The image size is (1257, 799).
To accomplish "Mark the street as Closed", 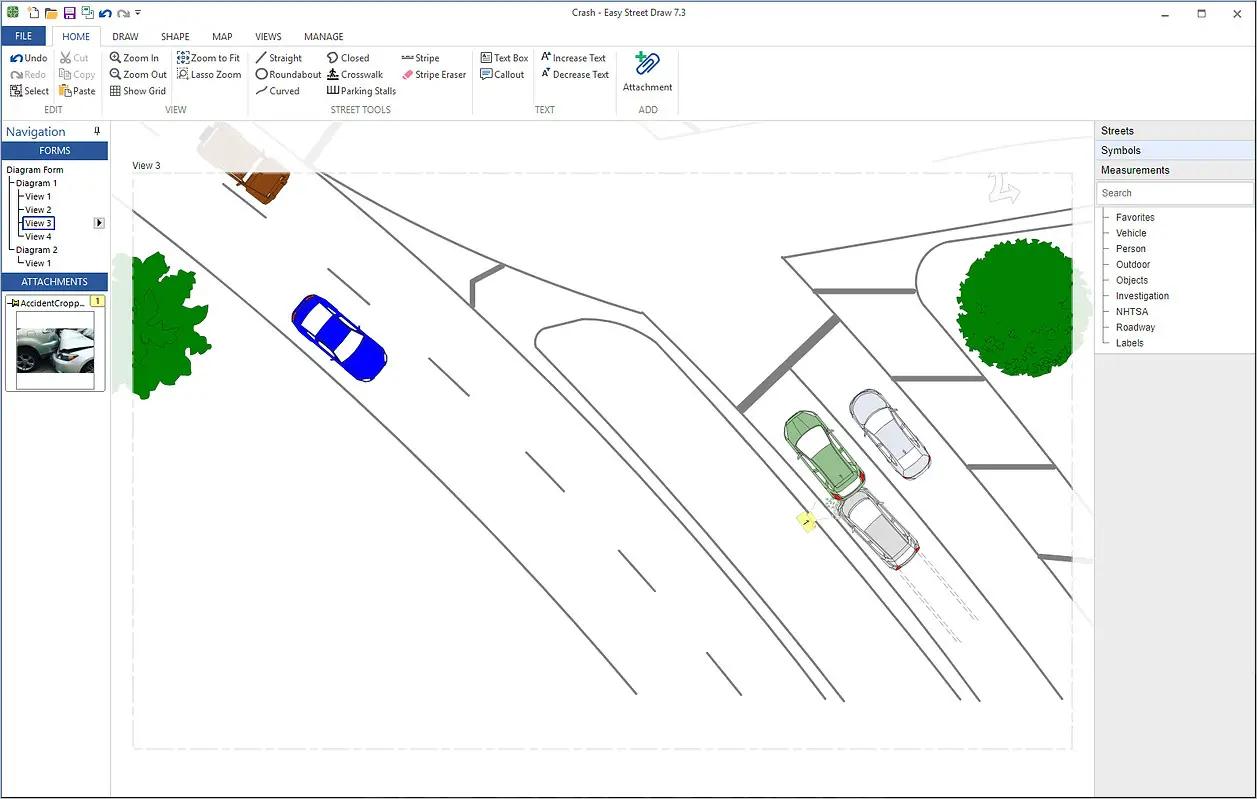I will pyautogui.click(x=348, y=58).
